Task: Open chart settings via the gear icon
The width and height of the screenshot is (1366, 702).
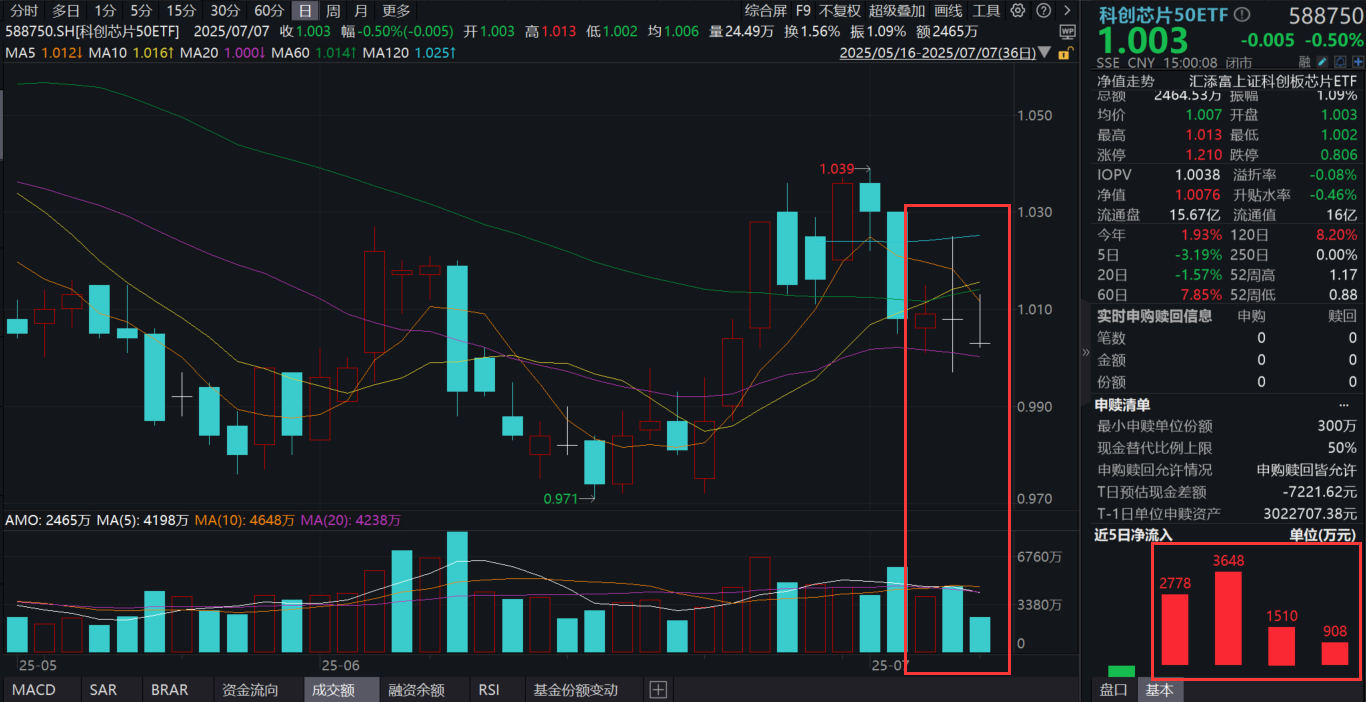Action: [x=1016, y=10]
